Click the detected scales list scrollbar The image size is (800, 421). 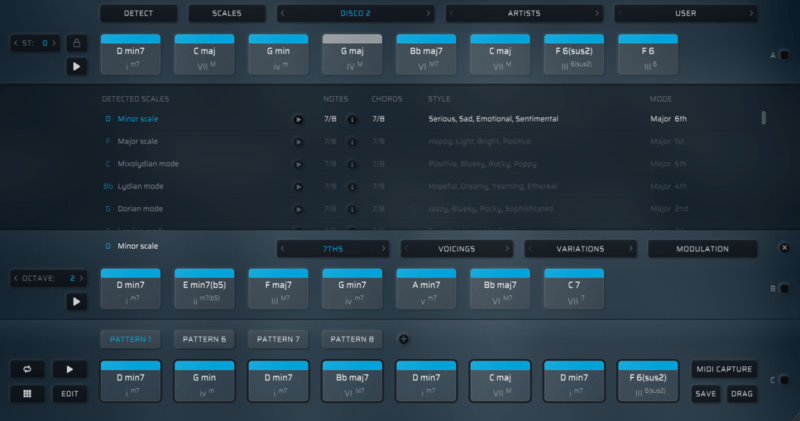coord(764,118)
